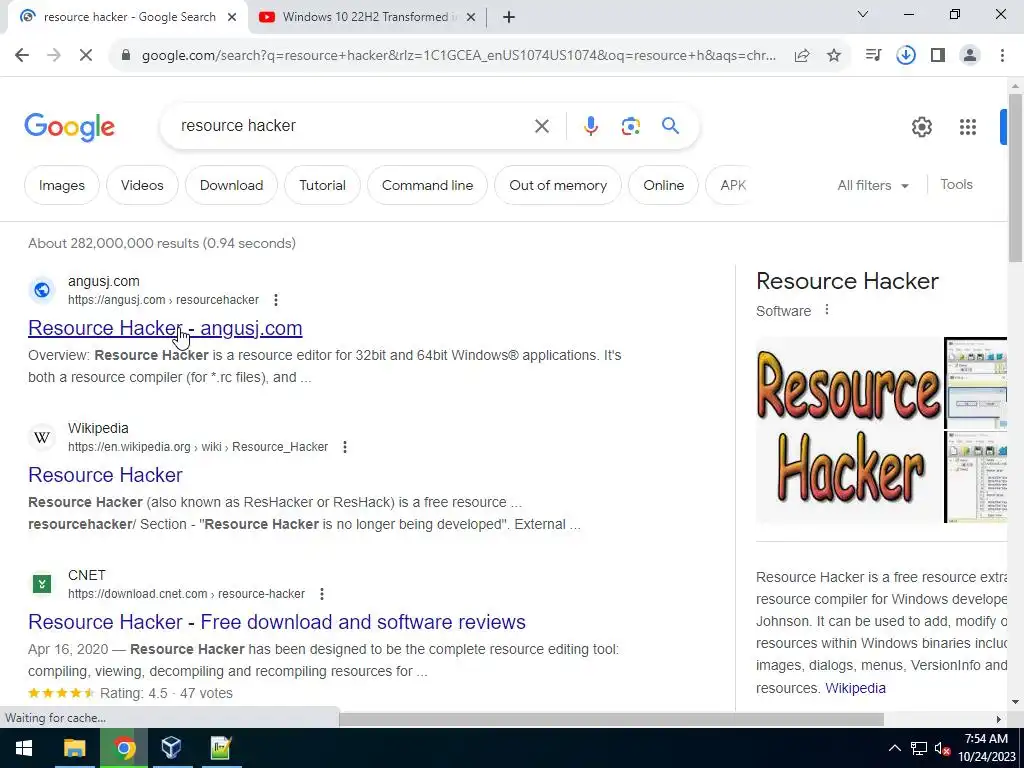The width and height of the screenshot is (1024, 768).
Task: Open a new browser tab
Action: (x=509, y=18)
